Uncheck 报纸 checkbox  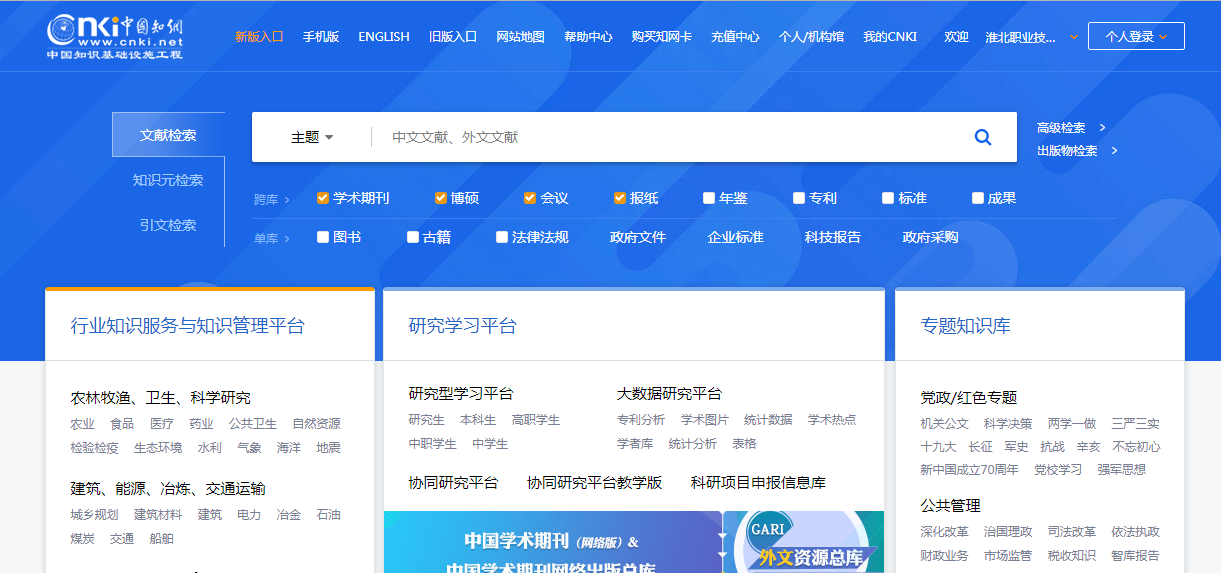(619, 198)
